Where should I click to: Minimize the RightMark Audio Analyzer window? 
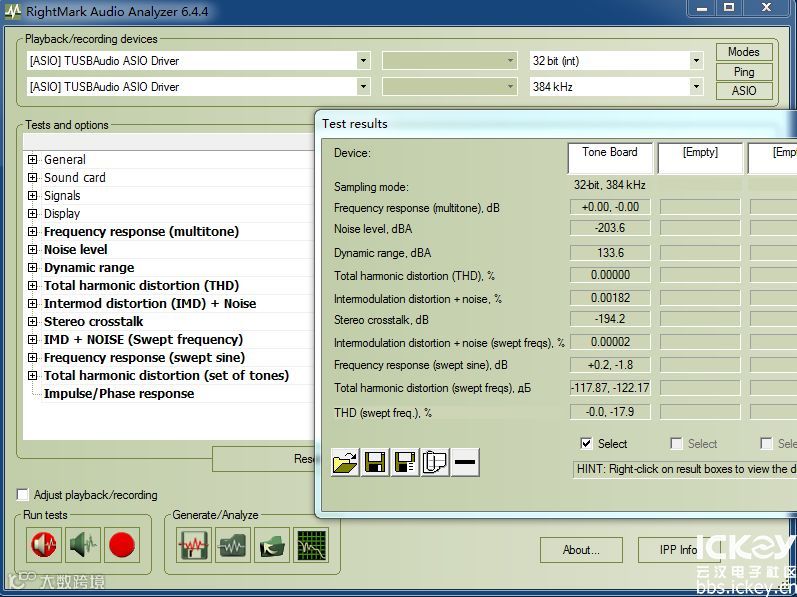point(702,8)
